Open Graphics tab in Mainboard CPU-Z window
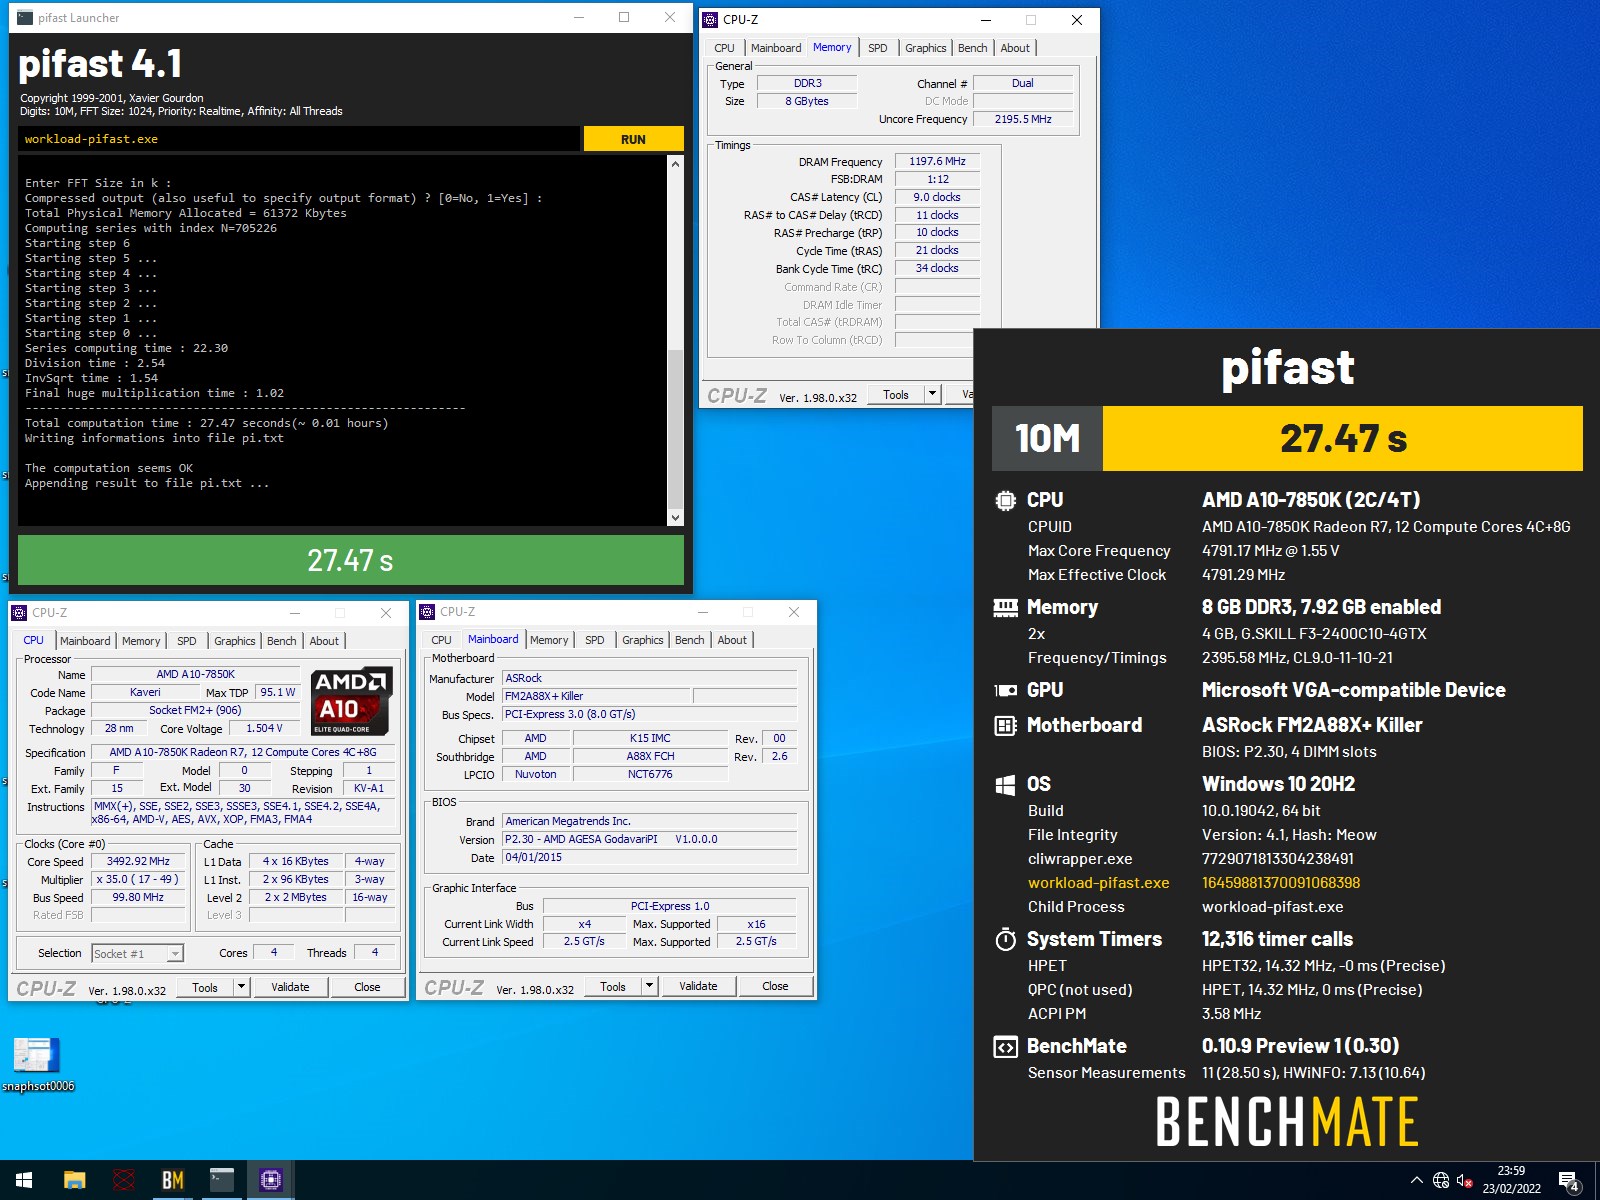1600x1200 pixels. [642, 640]
